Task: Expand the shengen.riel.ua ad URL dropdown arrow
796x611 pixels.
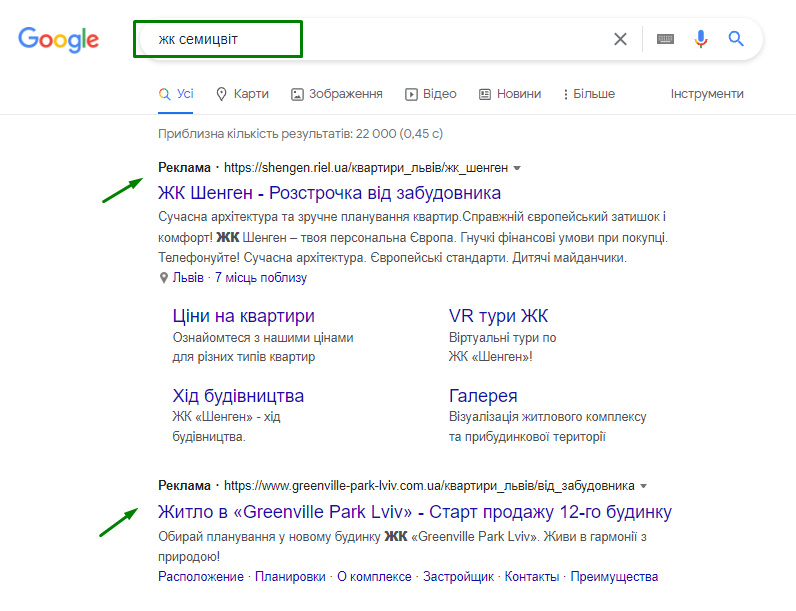Action: tap(517, 168)
